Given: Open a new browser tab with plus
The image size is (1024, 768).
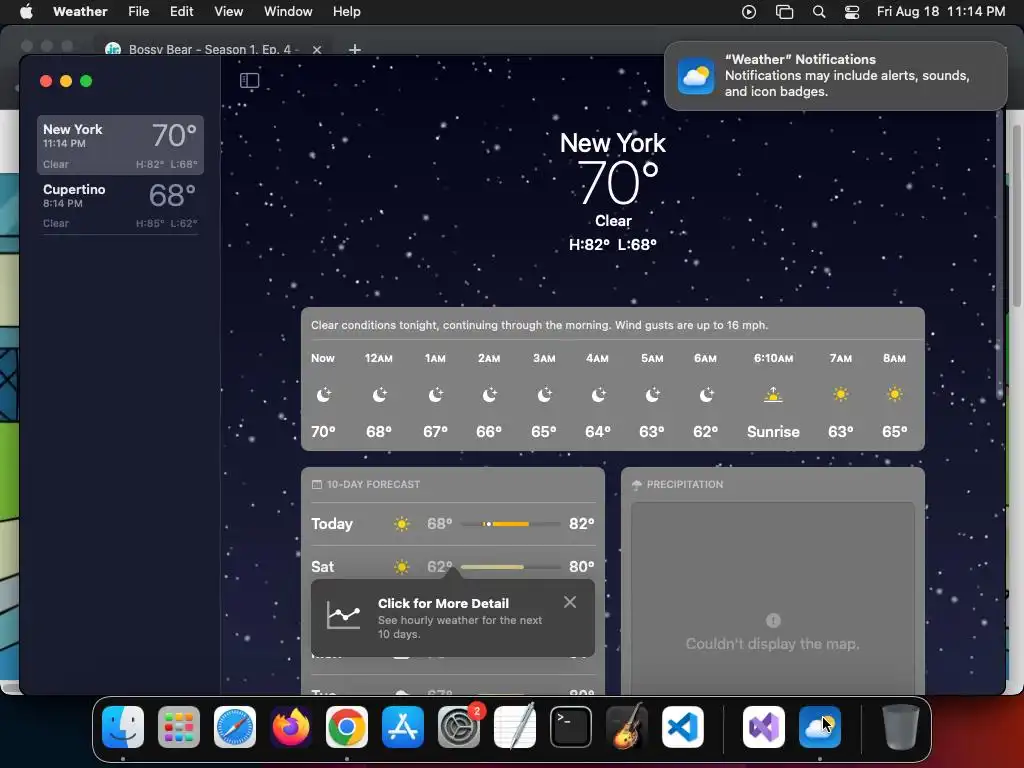Looking at the screenshot, I should [355, 49].
